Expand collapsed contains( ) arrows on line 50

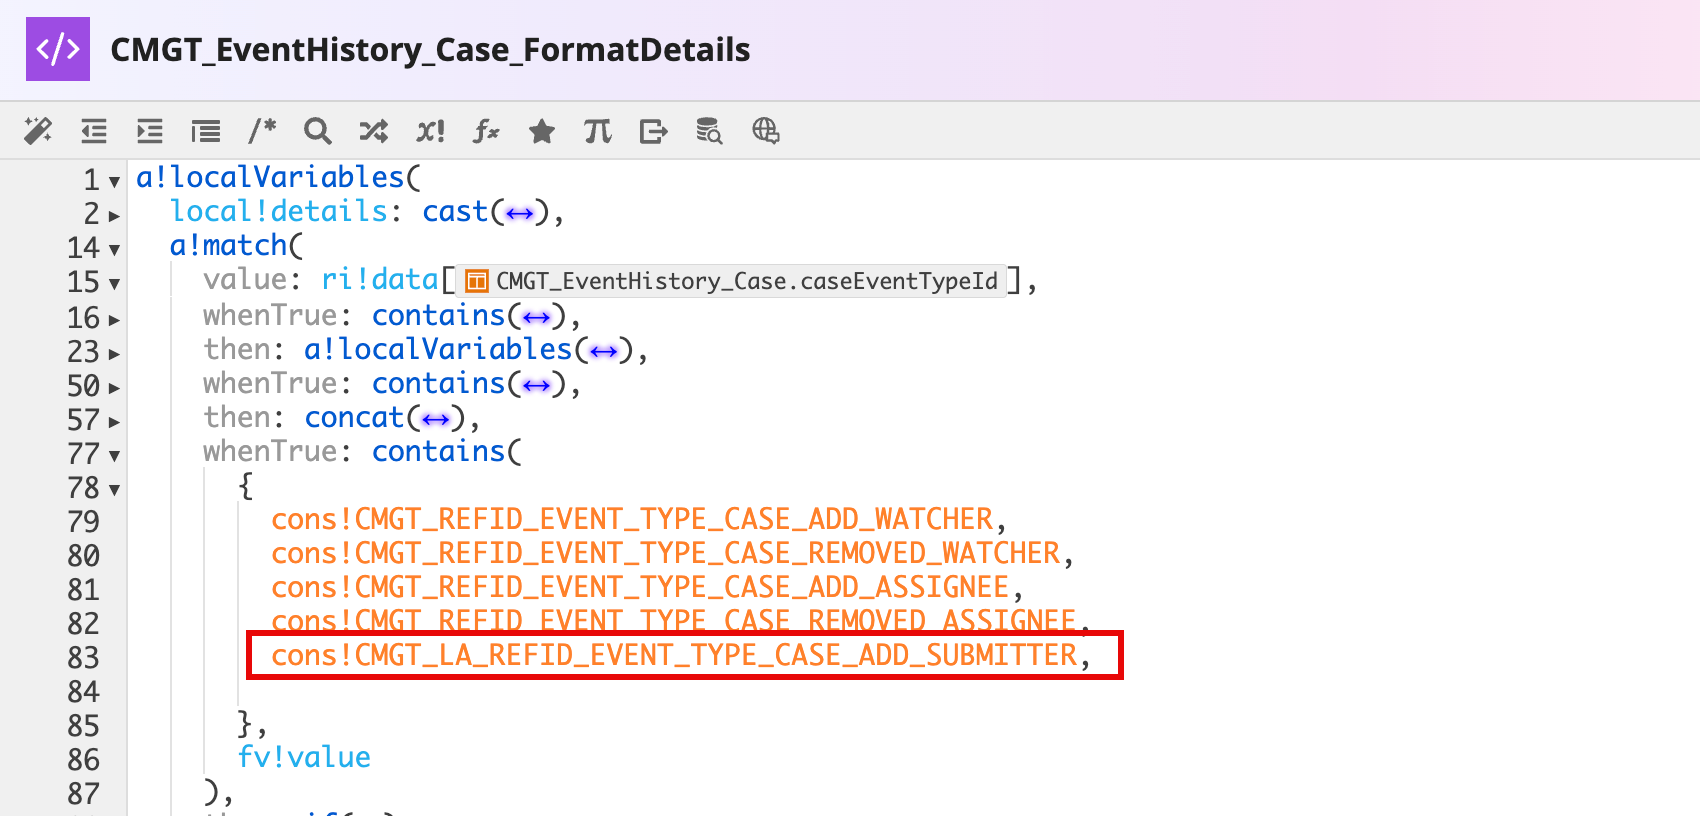coord(537,385)
